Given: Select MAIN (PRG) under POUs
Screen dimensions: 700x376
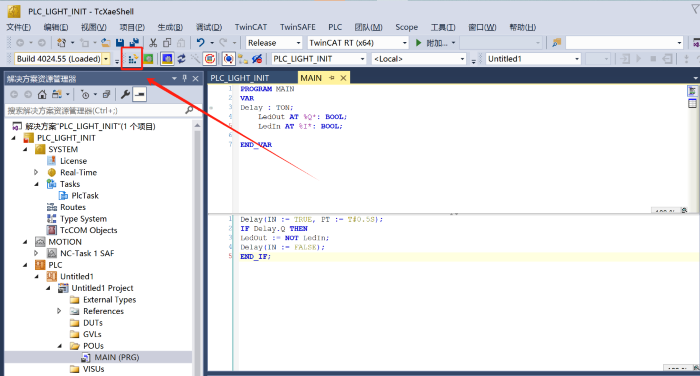Looking at the screenshot, I should tap(117, 357).
